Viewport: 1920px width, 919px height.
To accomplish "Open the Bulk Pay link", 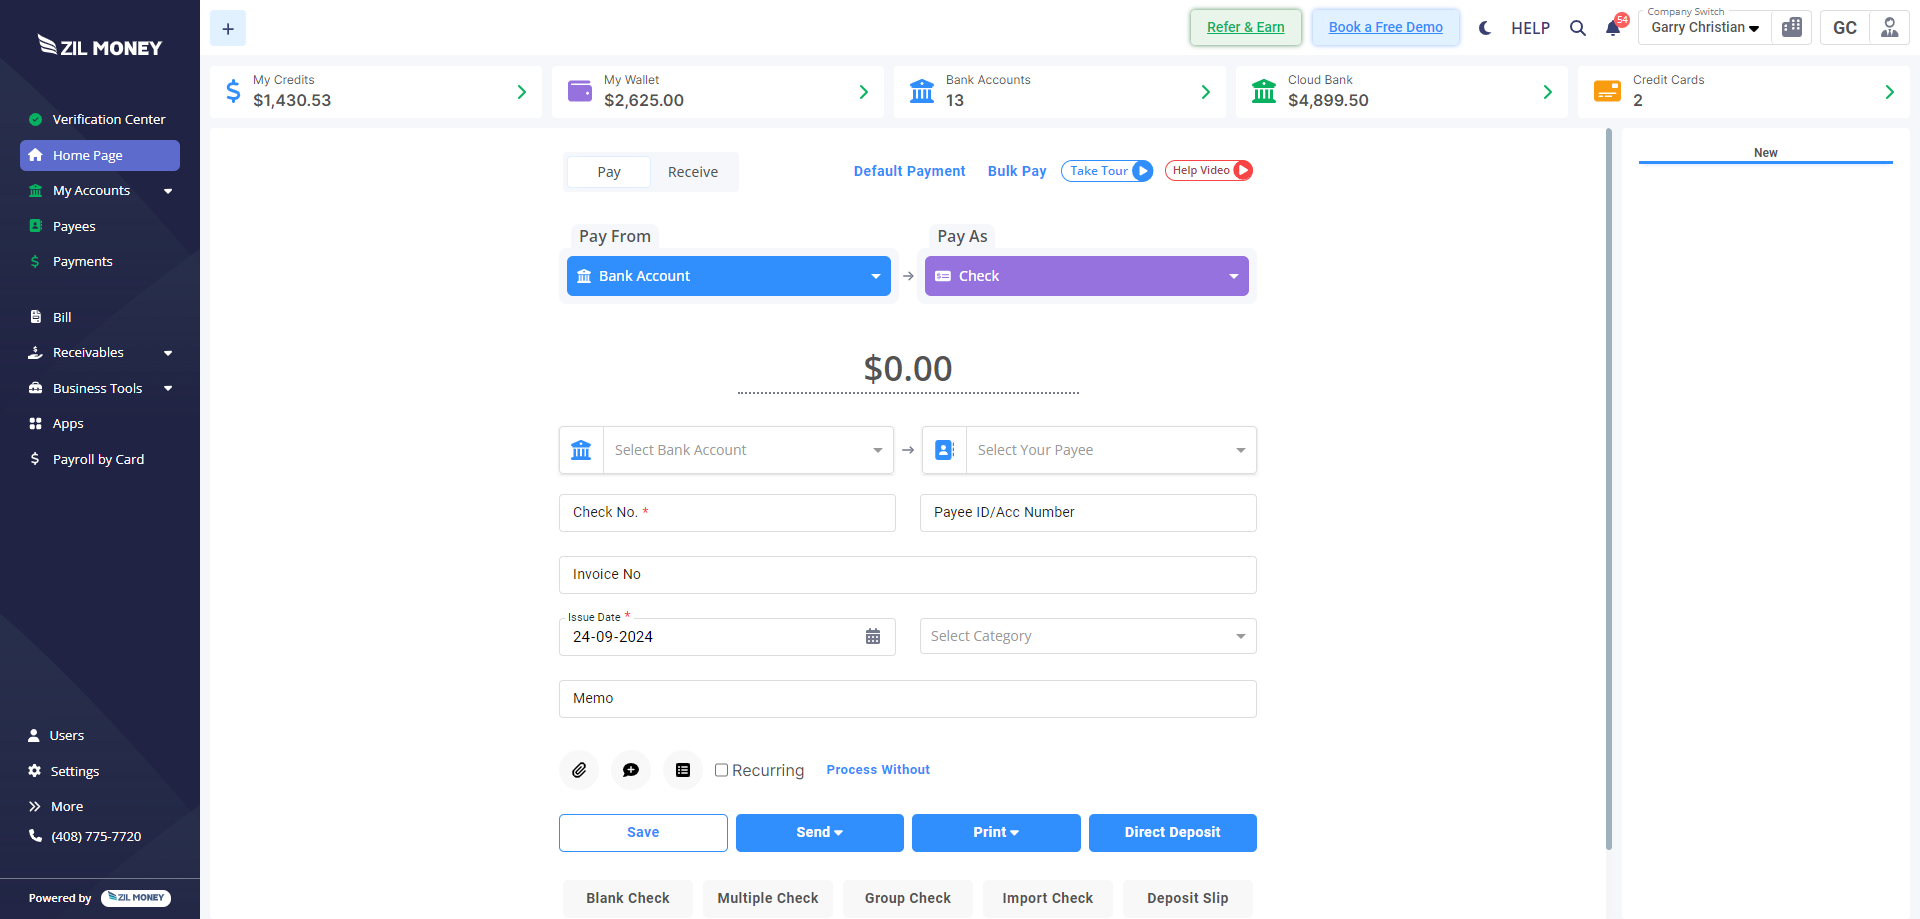I will pyautogui.click(x=1017, y=171).
